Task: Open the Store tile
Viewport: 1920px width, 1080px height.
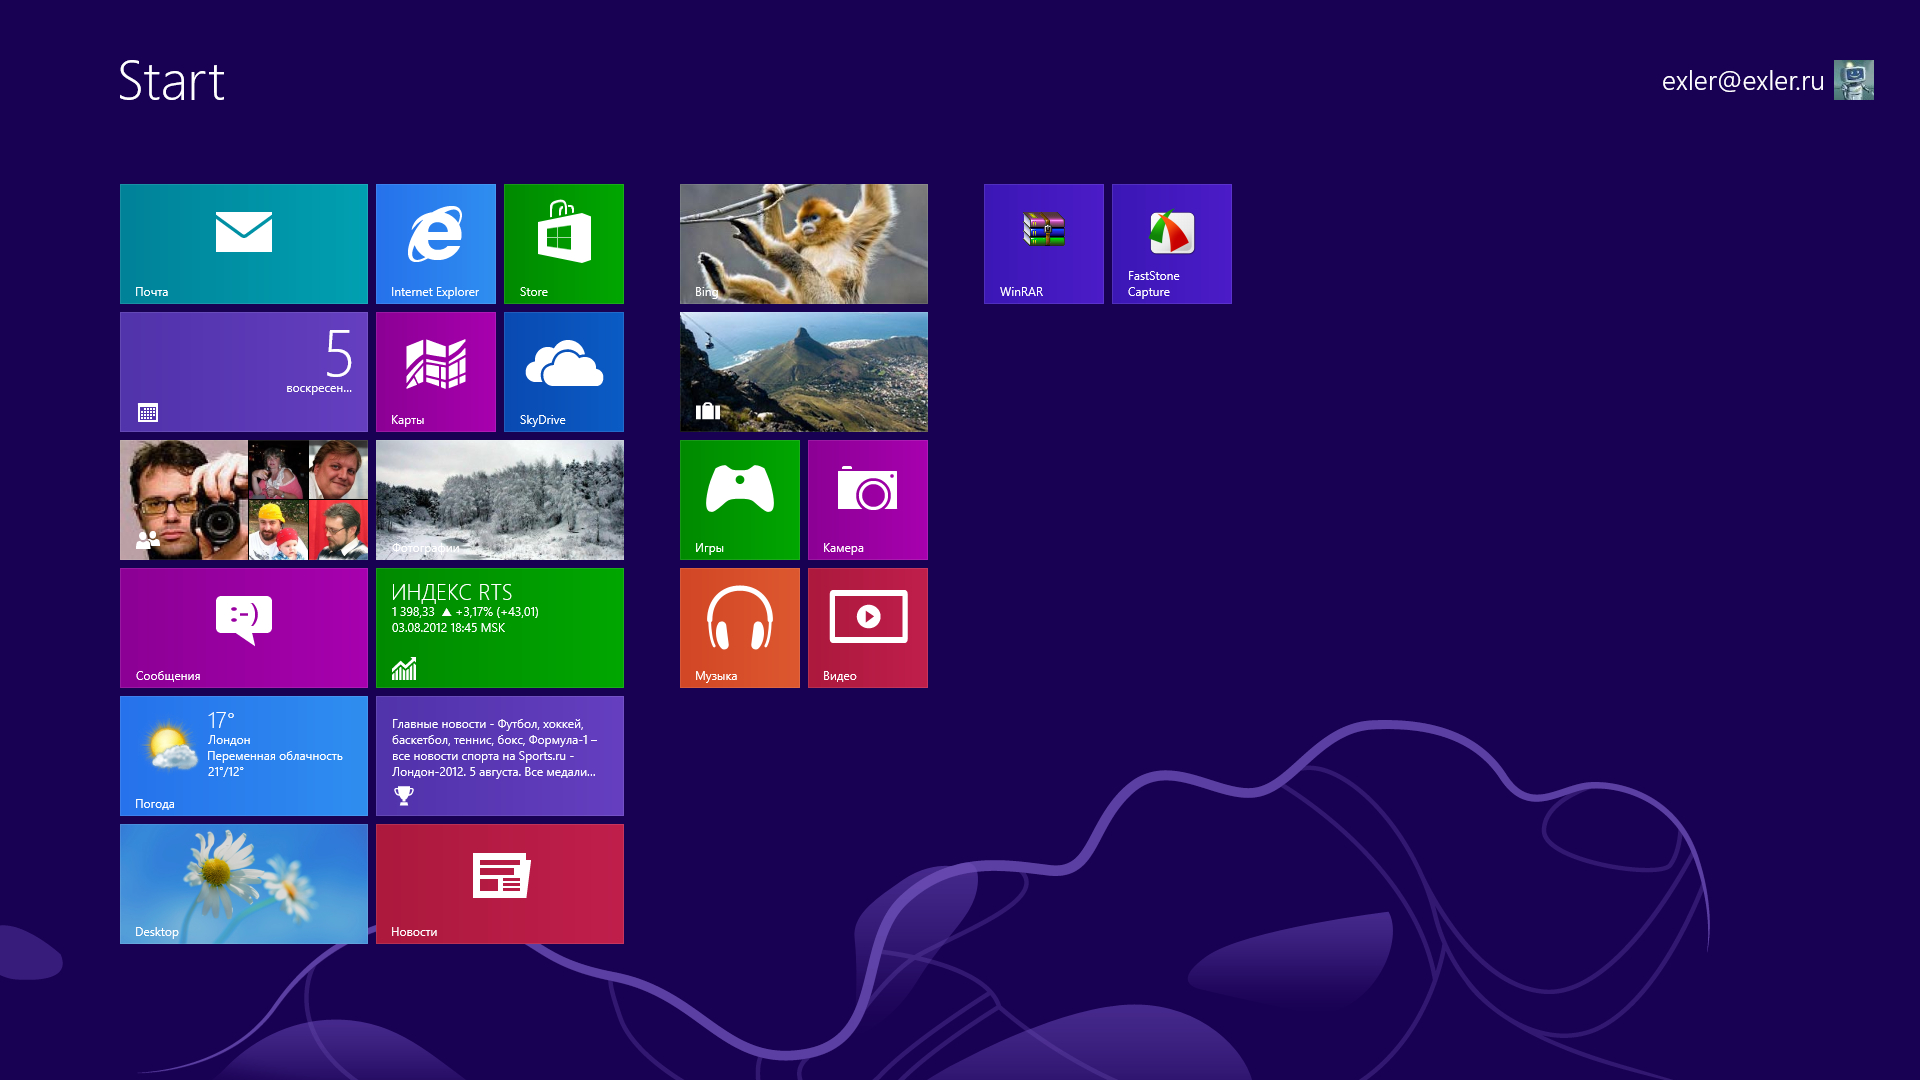Action: point(563,243)
